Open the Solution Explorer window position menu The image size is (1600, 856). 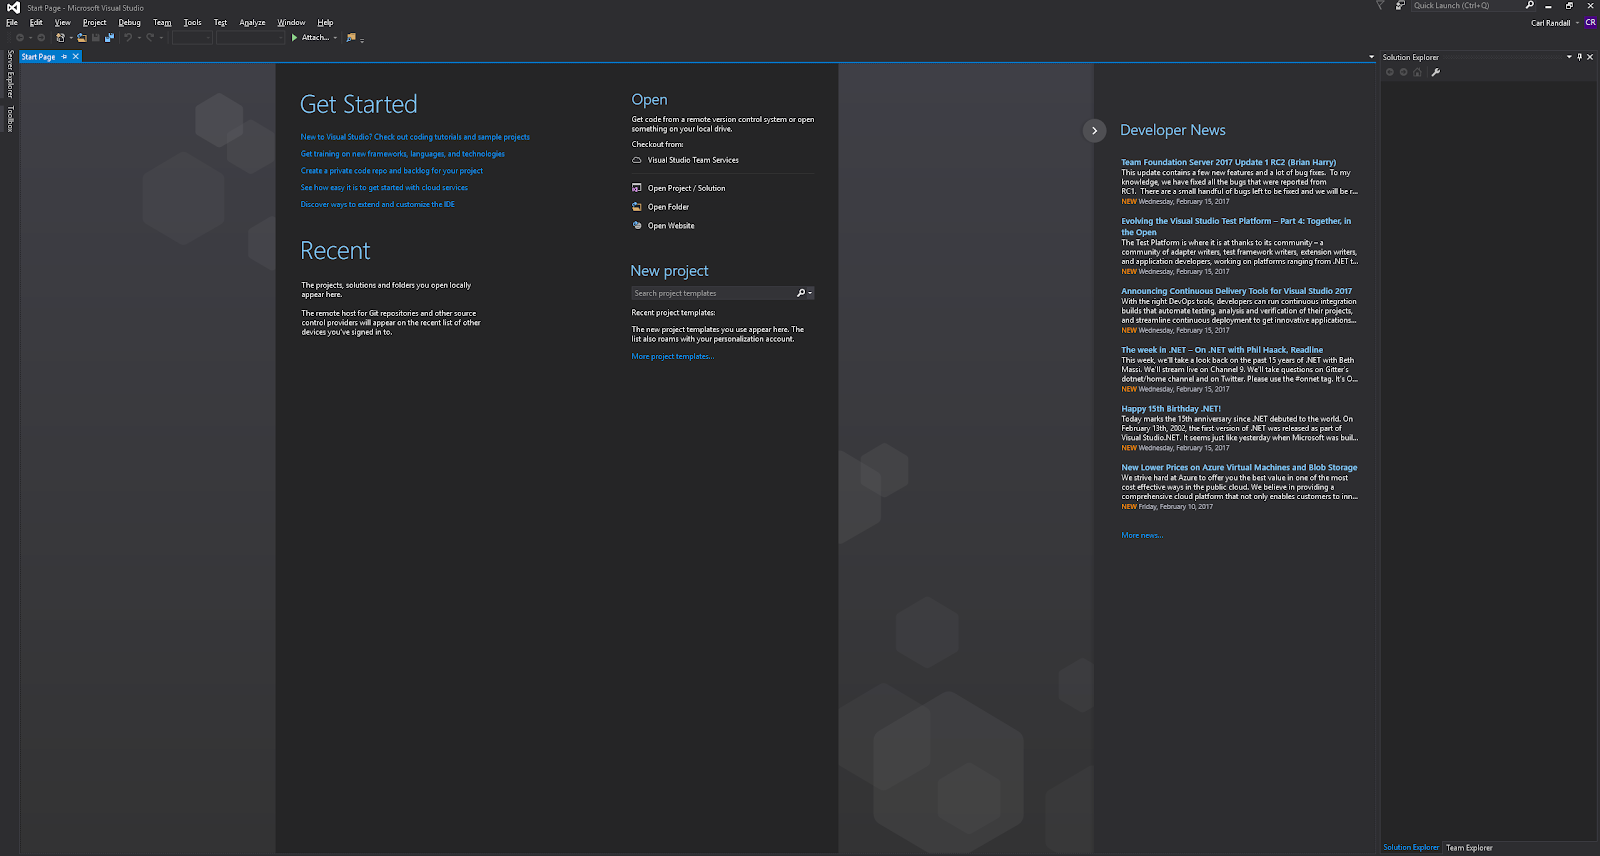click(x=1569, y=57)
